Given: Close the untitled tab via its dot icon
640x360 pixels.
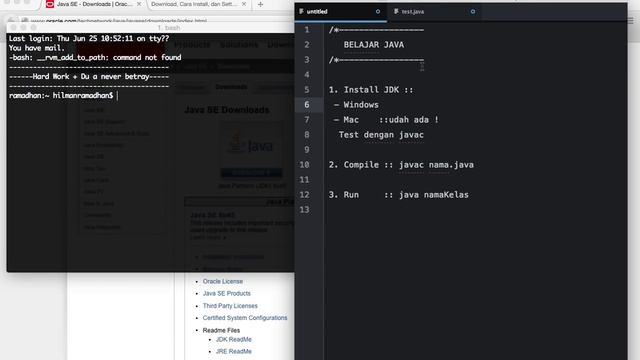Looking at the screenshot, I should click(378, 12).
